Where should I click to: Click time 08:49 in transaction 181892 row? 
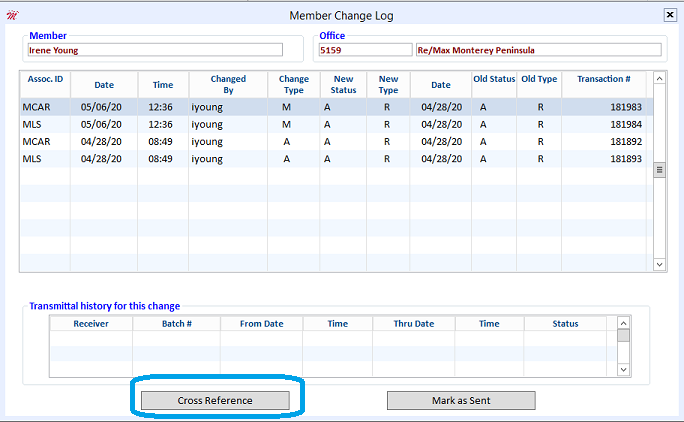click(x=161, y=141)
